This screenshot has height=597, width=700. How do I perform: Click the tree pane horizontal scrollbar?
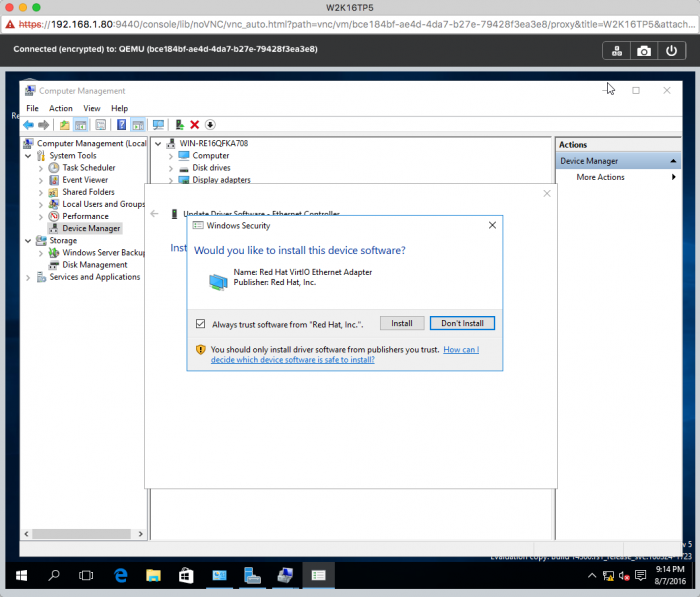click(81, 534)
